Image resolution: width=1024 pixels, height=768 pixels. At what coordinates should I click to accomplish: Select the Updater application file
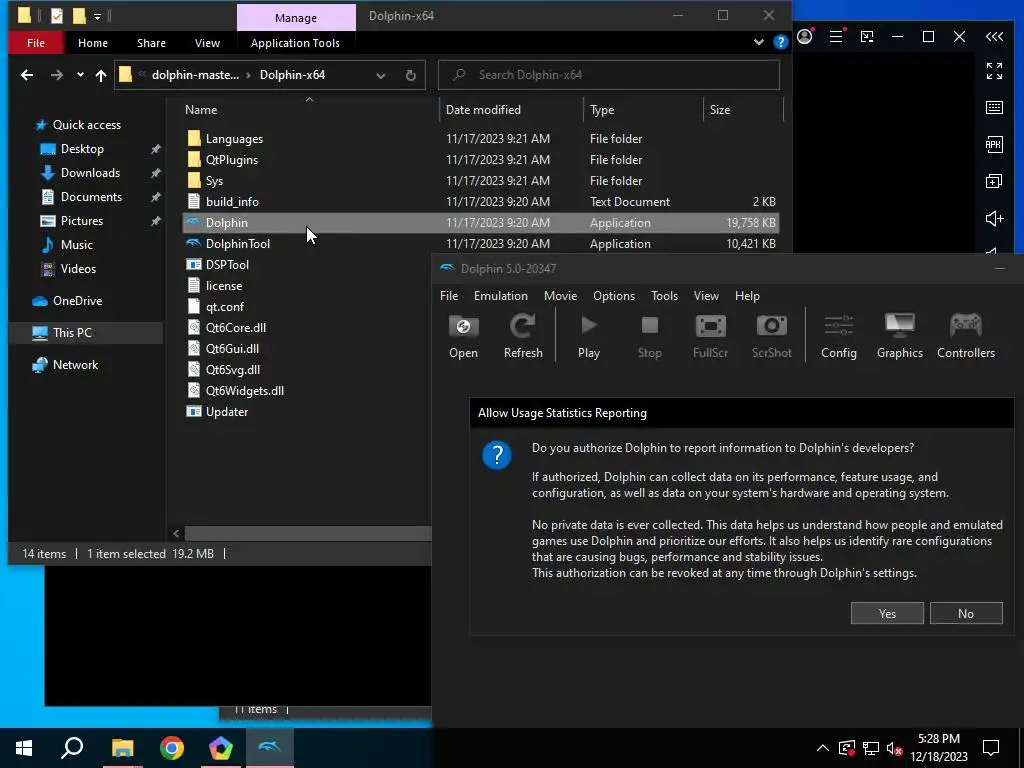[x=227, y=411]
